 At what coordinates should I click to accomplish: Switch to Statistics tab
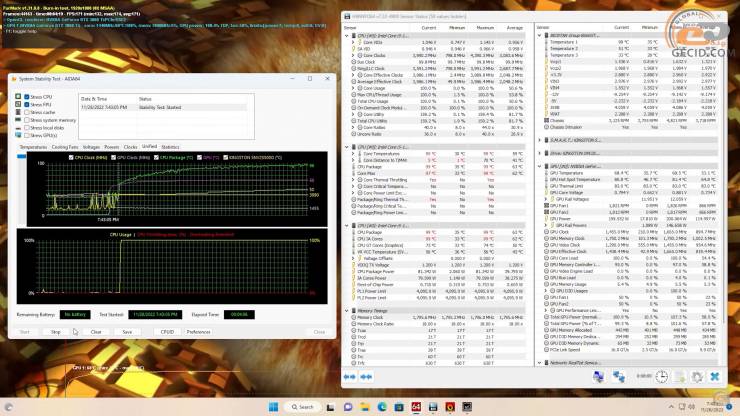click(170, 147)
